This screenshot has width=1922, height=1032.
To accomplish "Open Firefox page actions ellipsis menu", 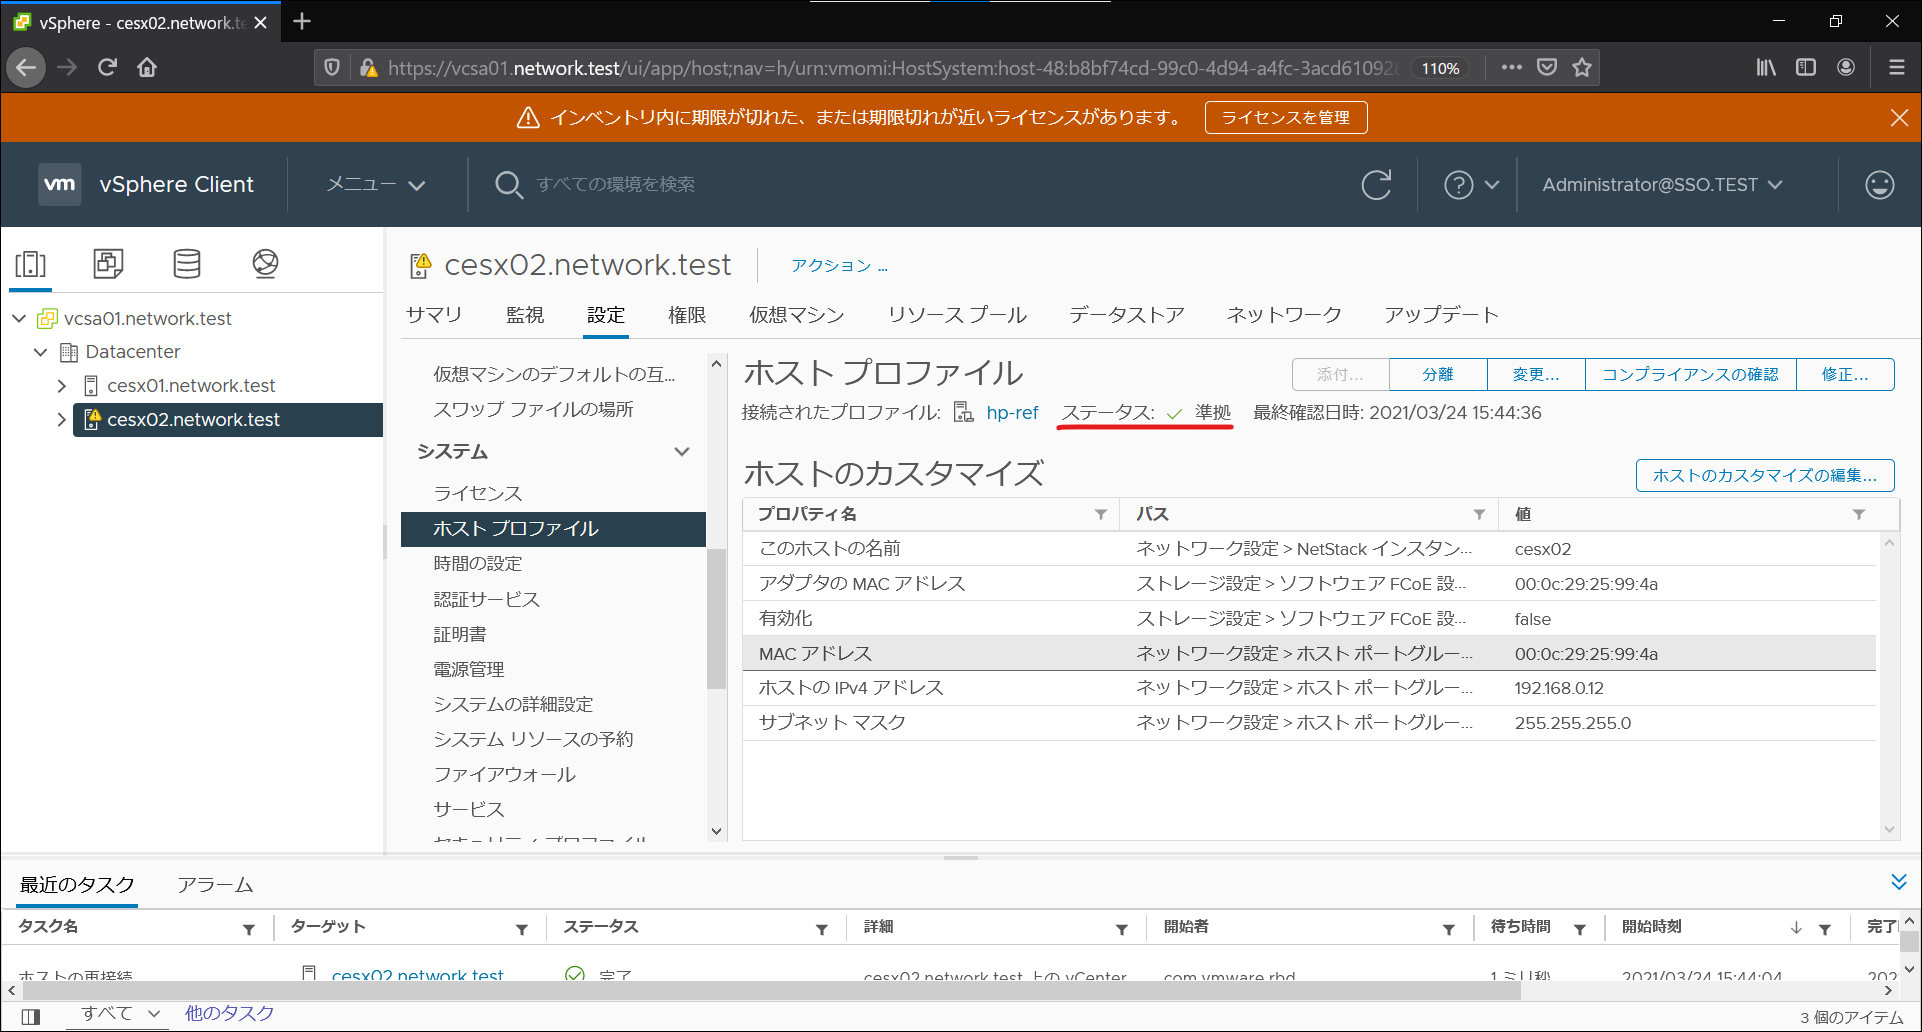I will tap(1511, 67).
